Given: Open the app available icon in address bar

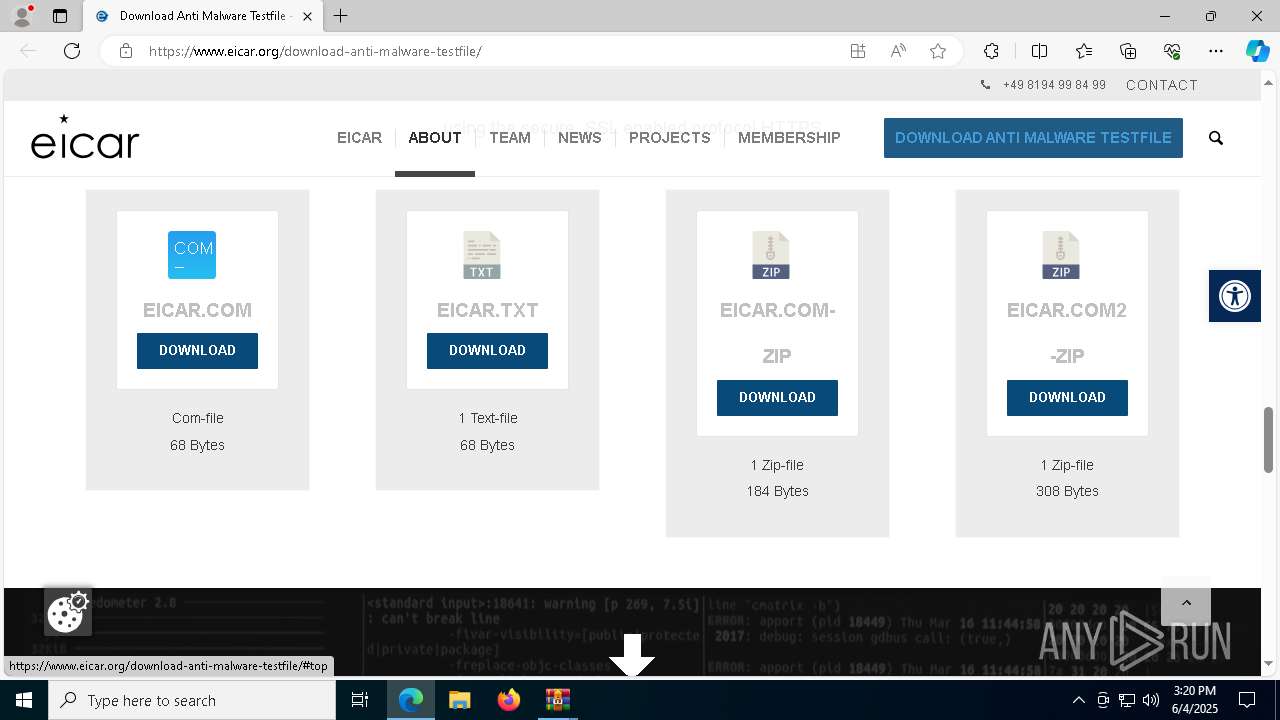Looking at the screenshot, I should [x=858, y=51].
